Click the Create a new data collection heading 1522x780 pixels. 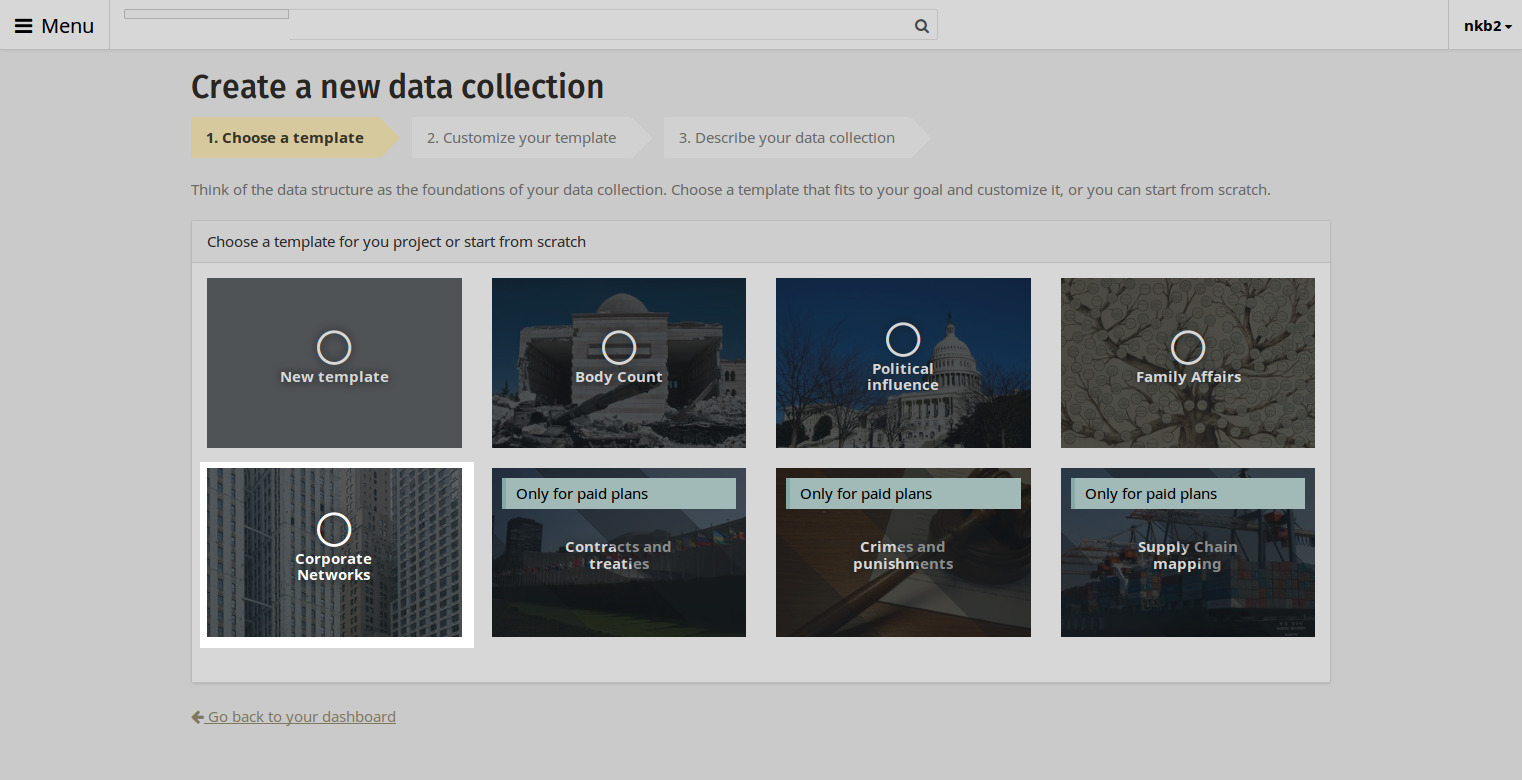(397, 87)
